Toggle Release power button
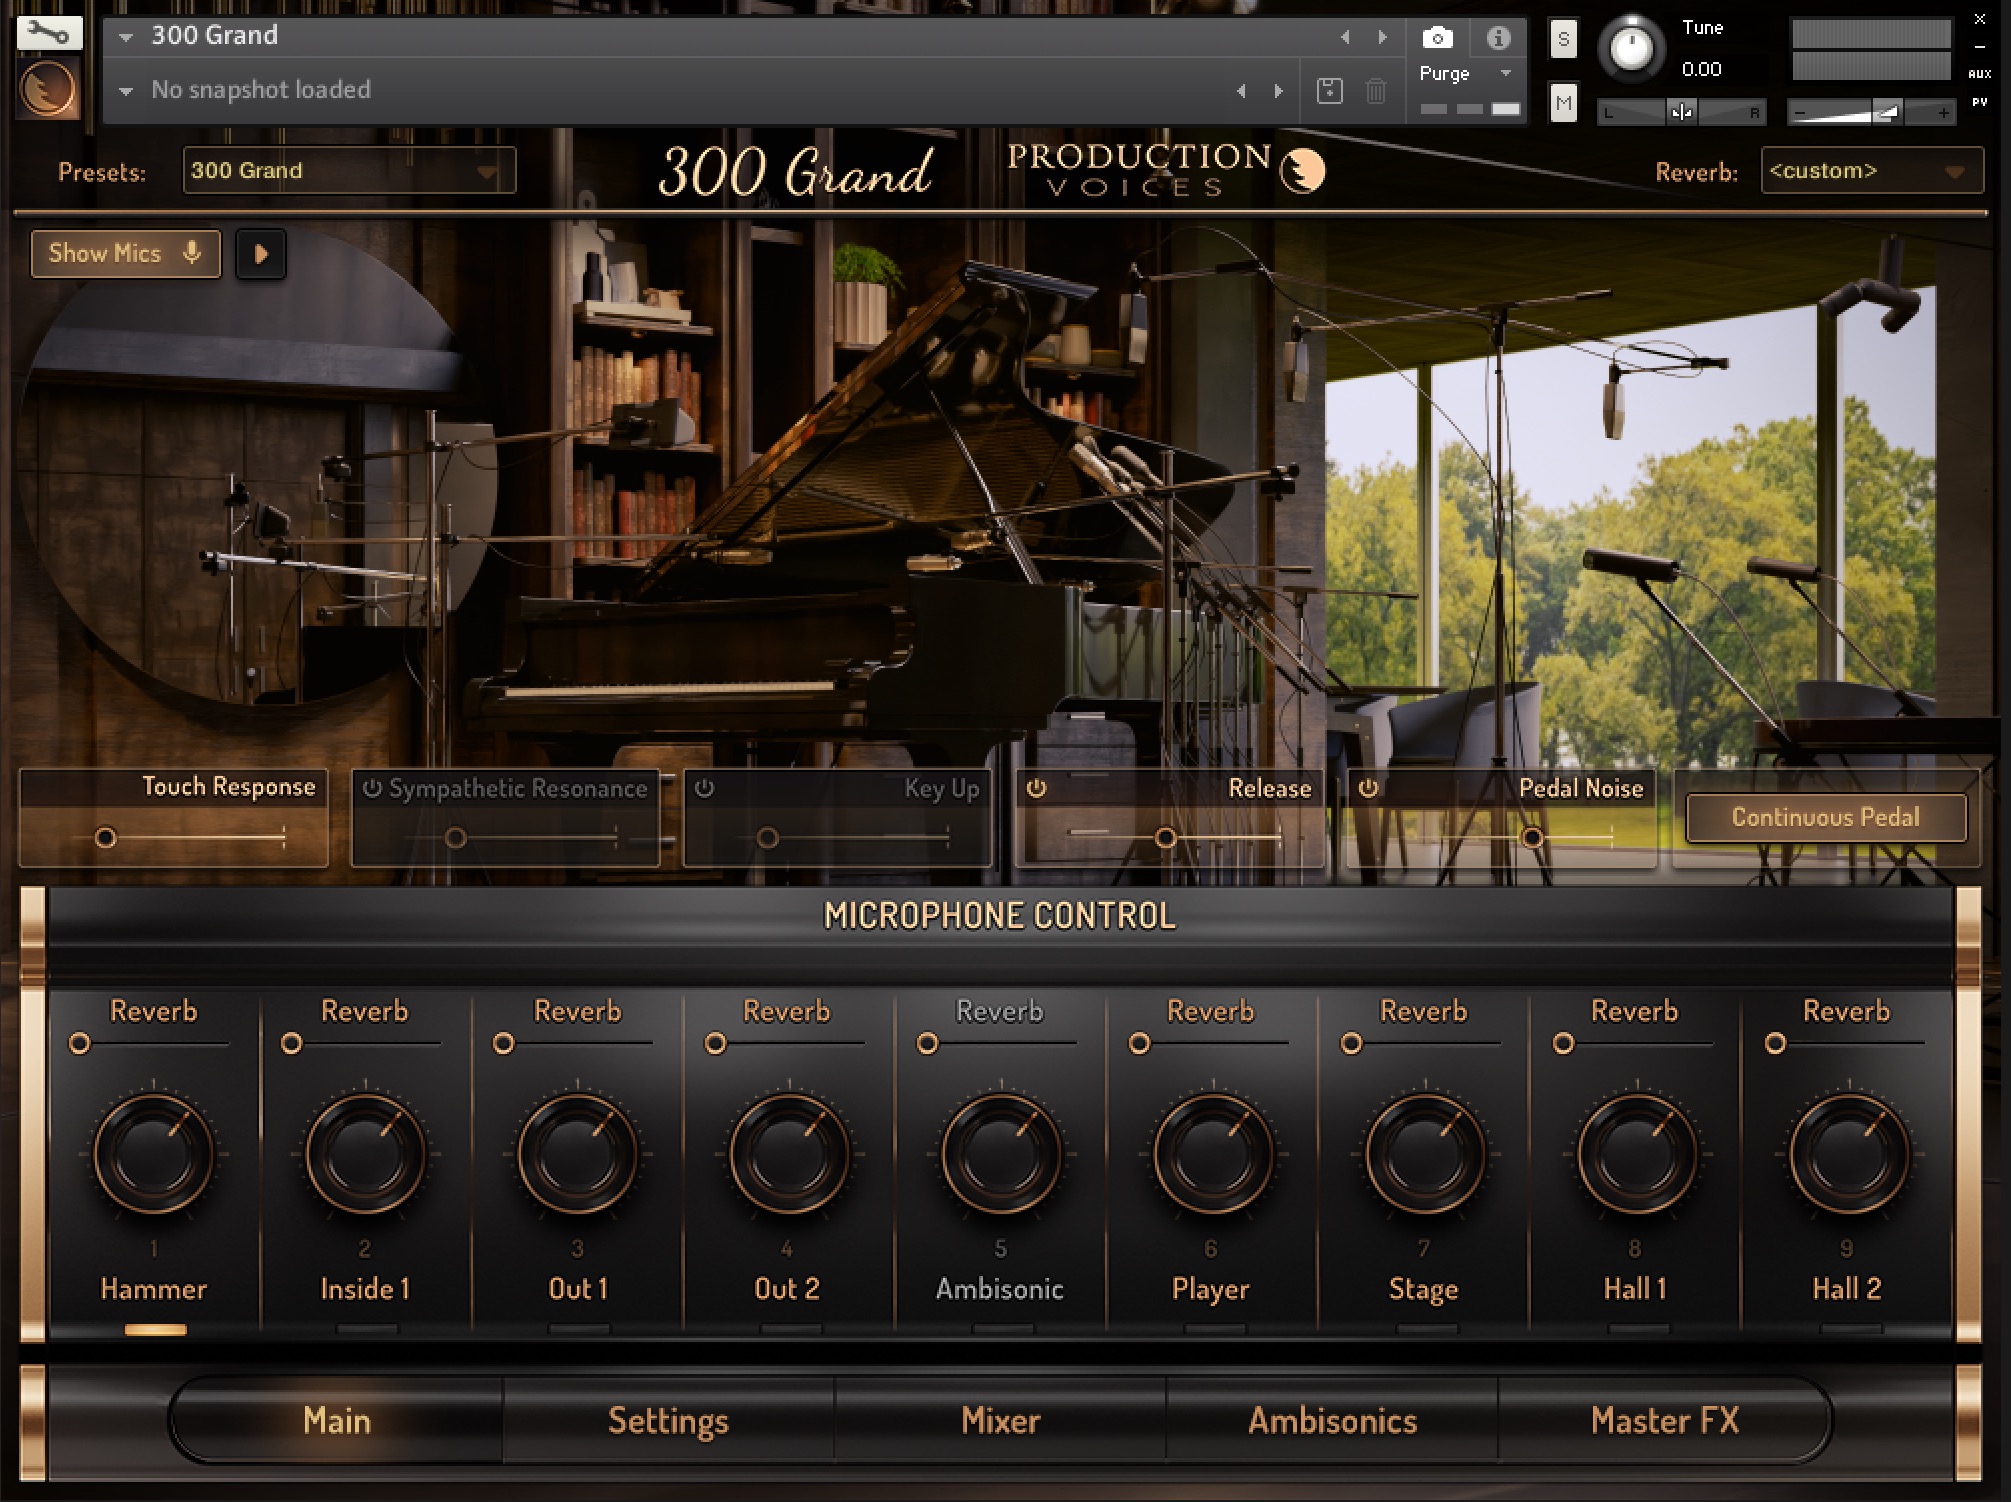 pos(1036,788)
